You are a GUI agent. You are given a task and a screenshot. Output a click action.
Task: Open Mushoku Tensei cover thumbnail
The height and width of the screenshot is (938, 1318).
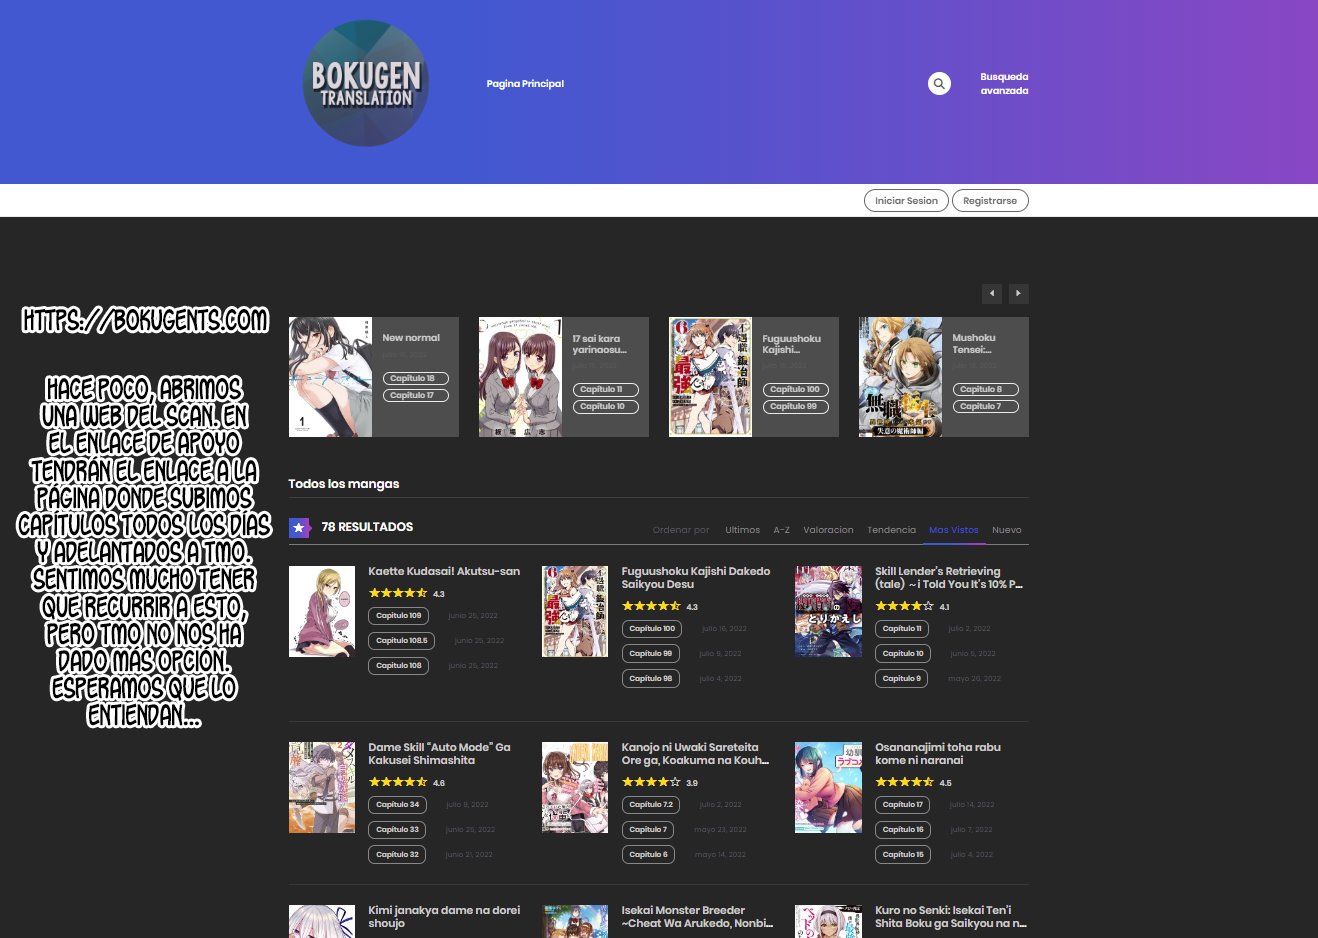coord(900,377)
